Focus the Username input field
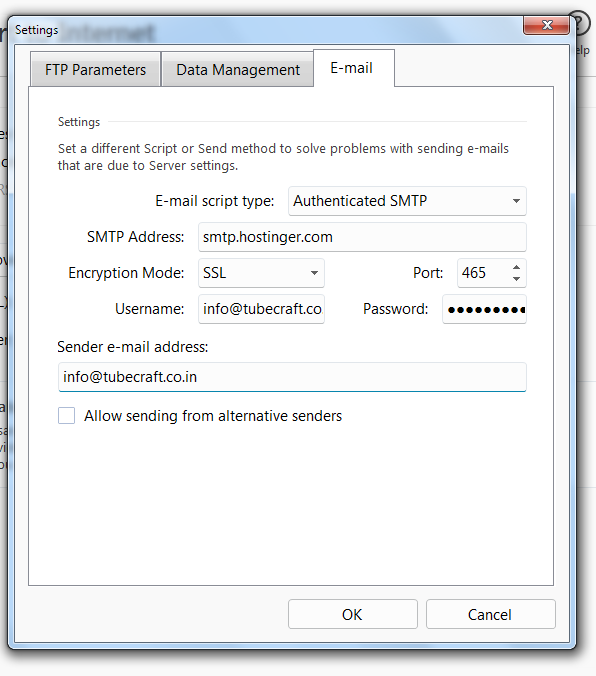This screenshot has width=596, height=676. (x=261, y=309)
